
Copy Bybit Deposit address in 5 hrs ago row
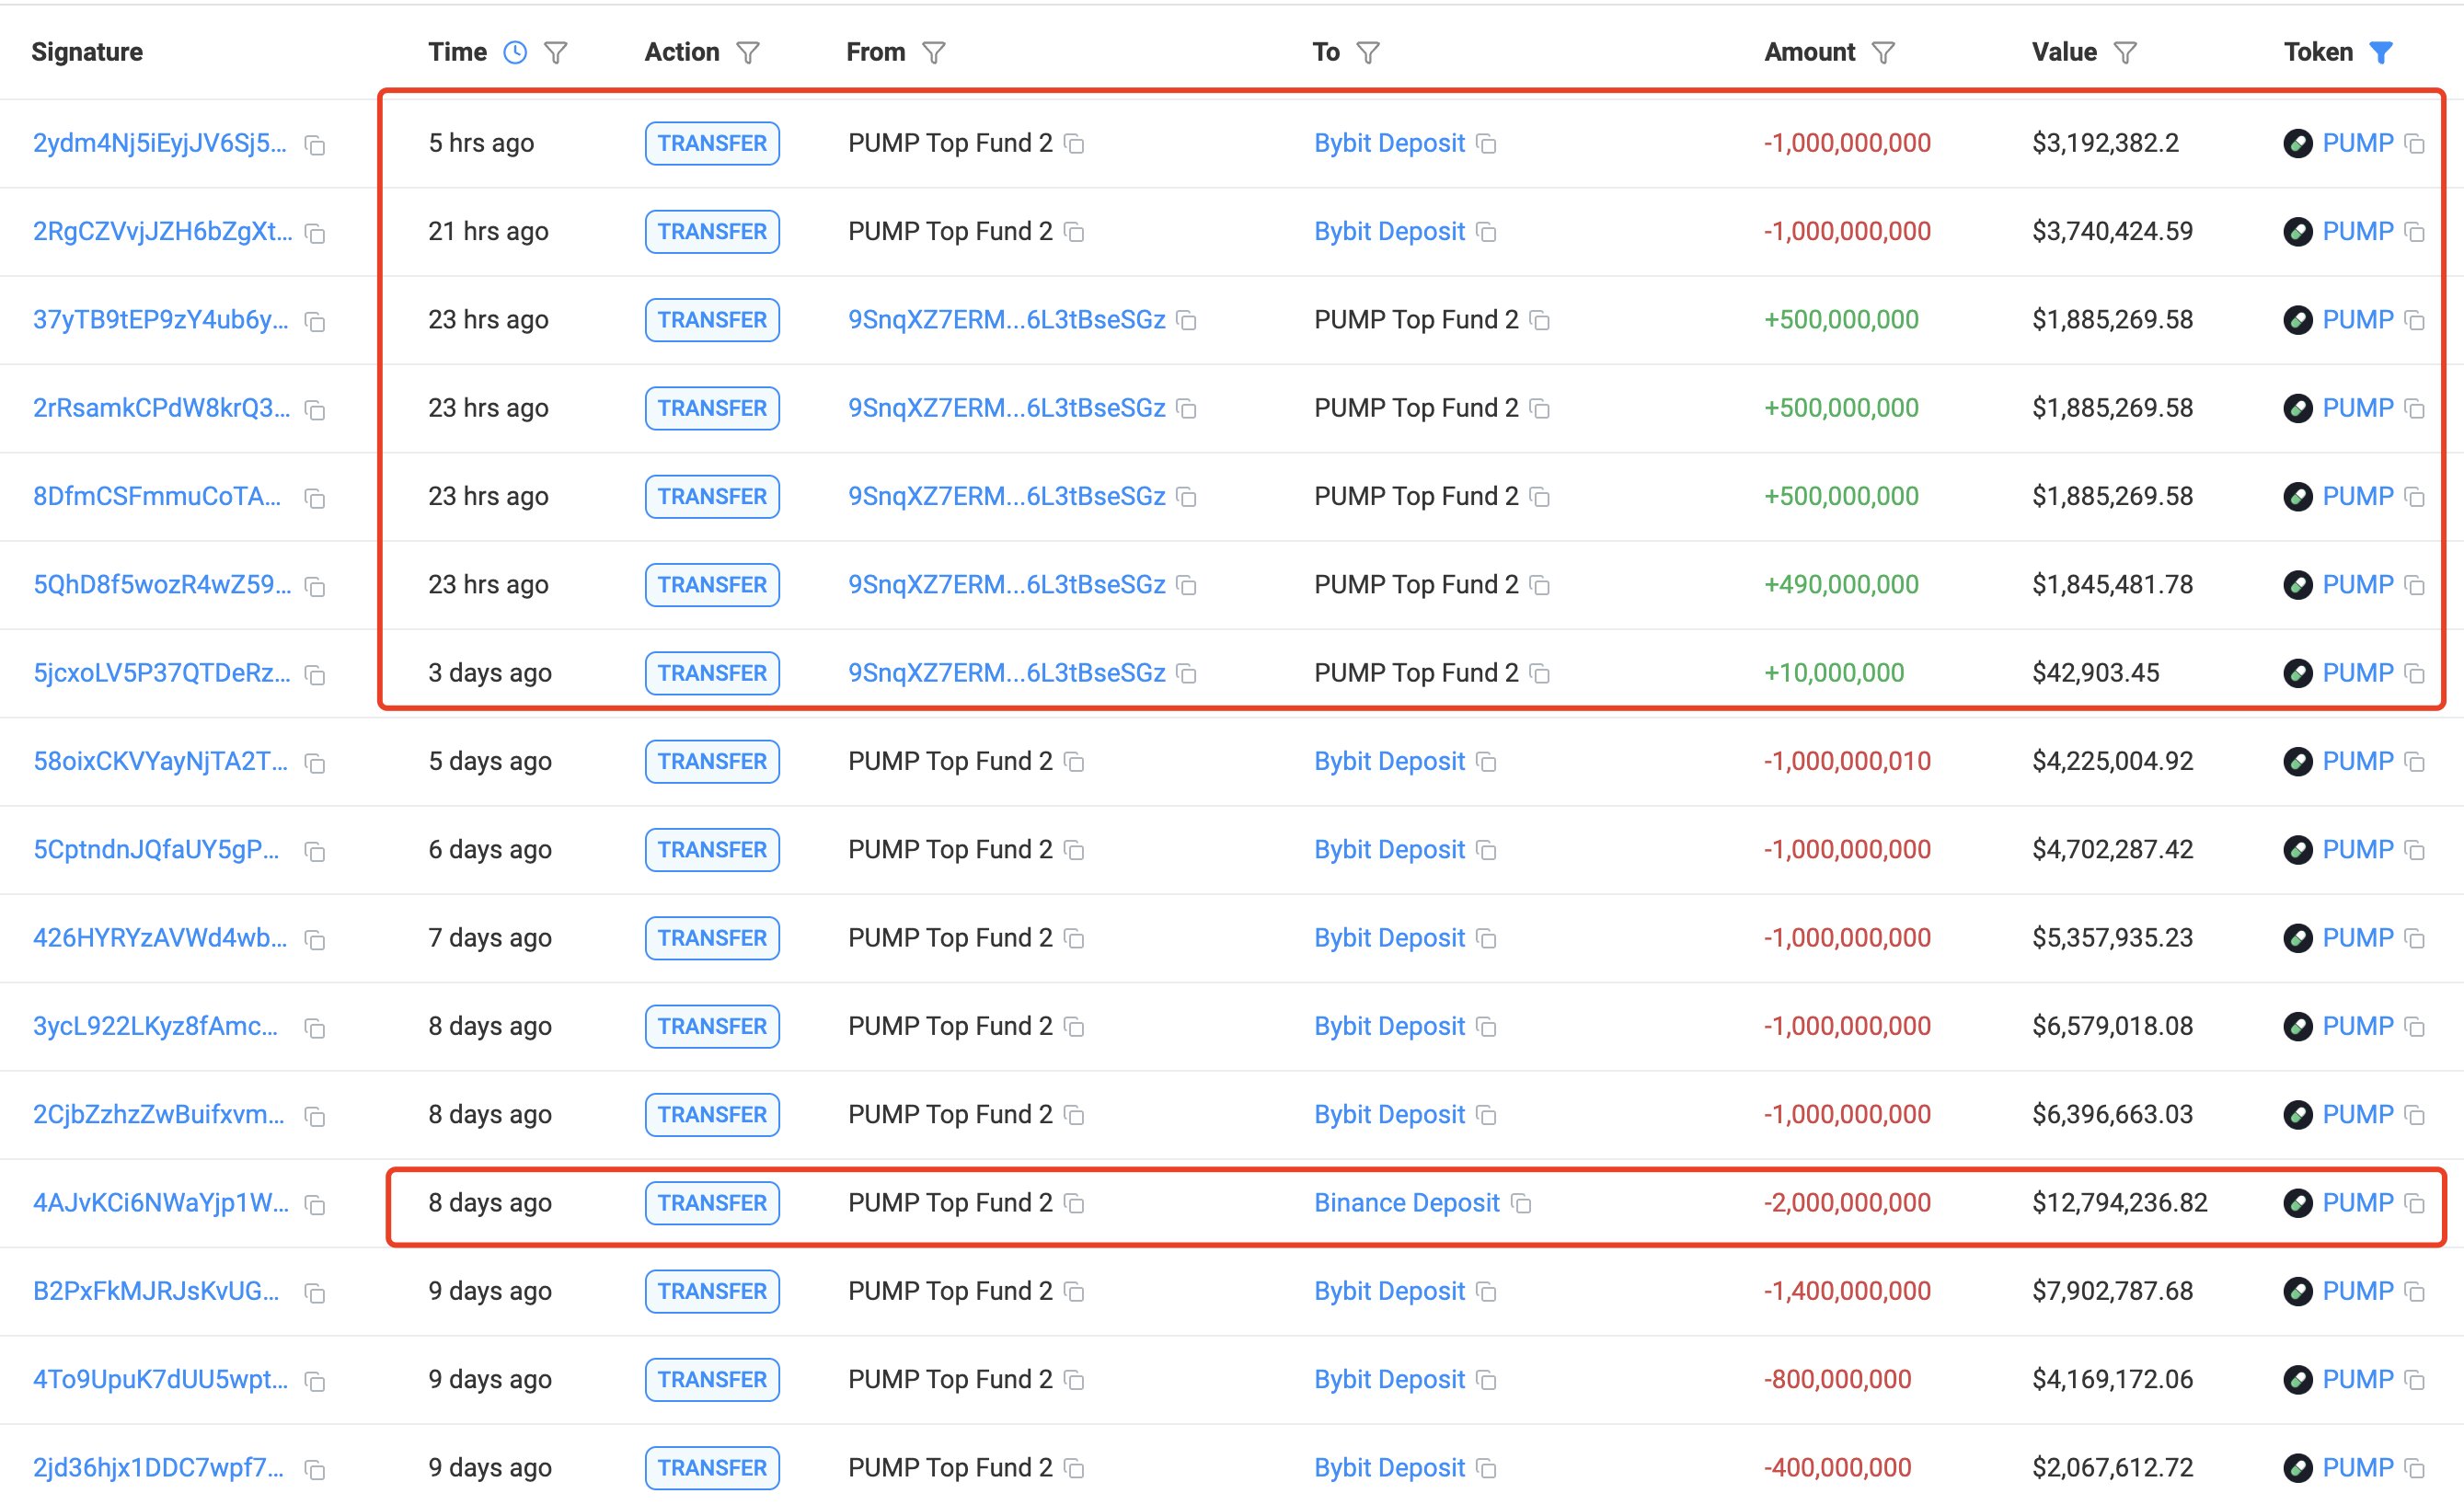click(x=1487, y=144)
